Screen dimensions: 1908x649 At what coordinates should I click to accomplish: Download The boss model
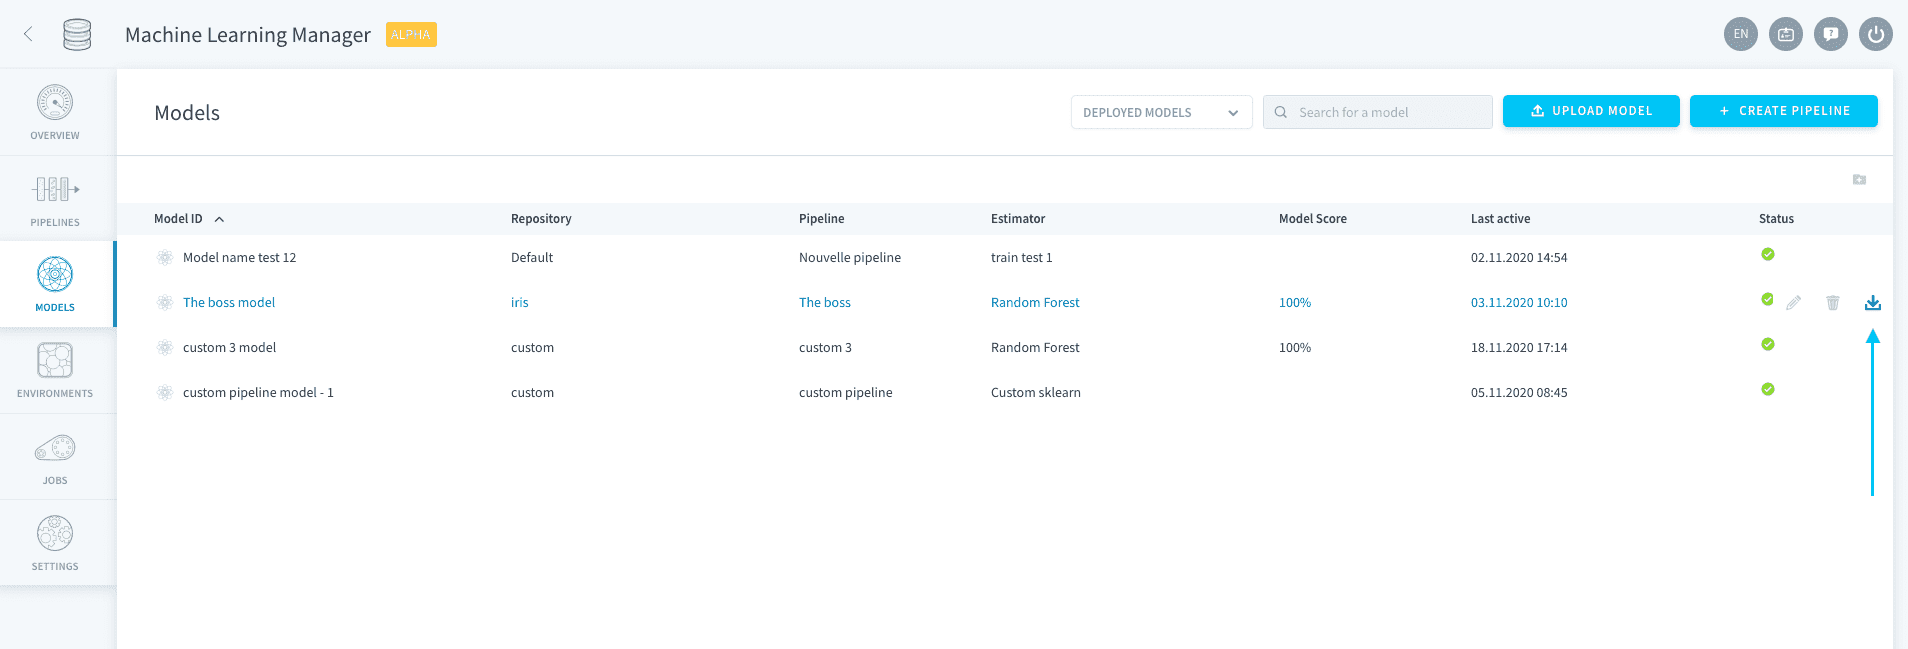[x=1873, y=303]
